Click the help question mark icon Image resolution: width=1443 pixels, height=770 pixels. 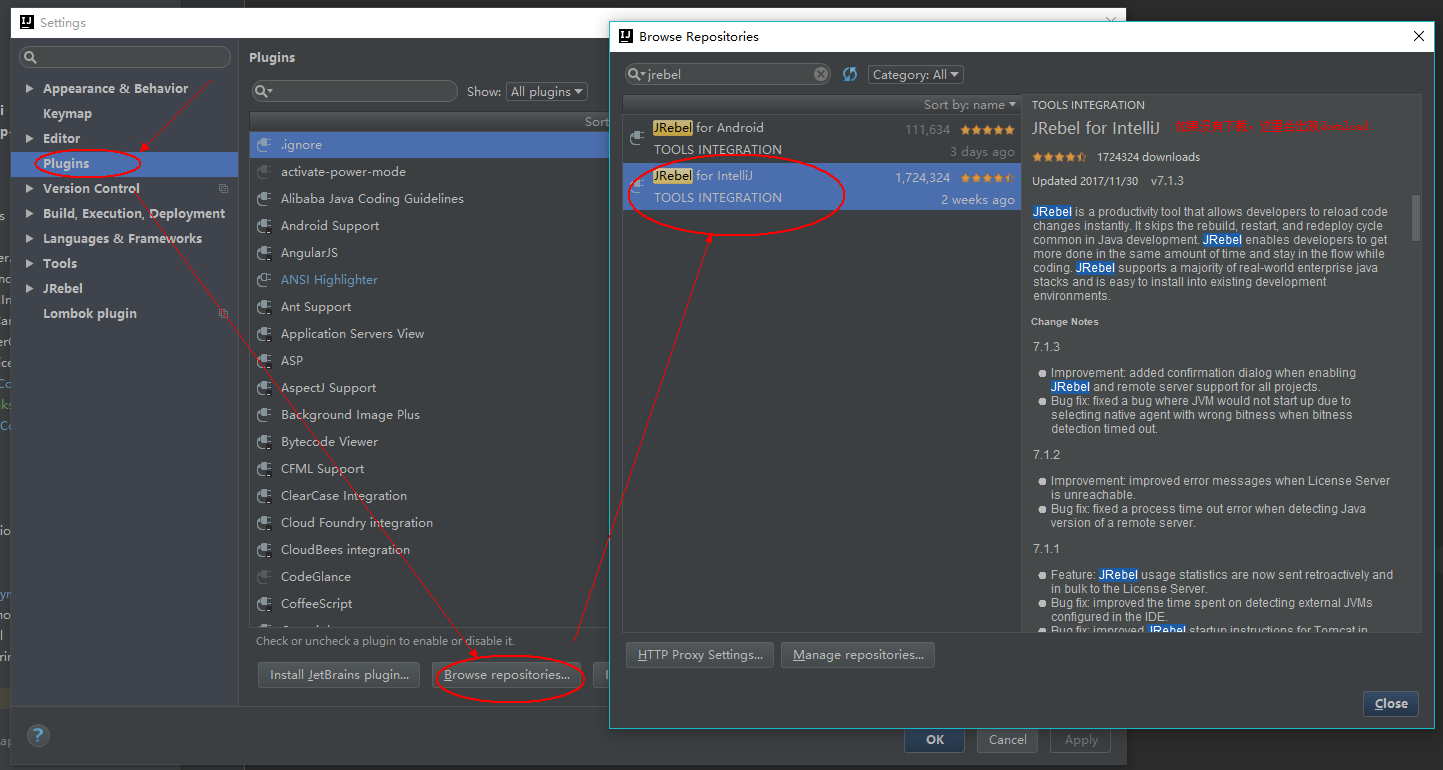point(38,735)
